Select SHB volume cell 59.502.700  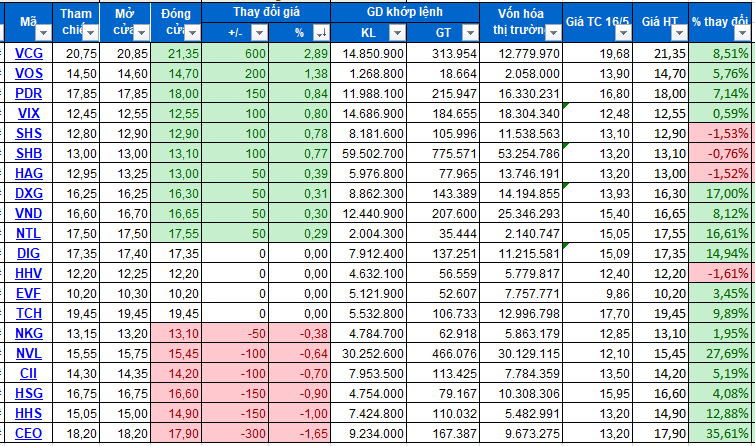[368, 154]
